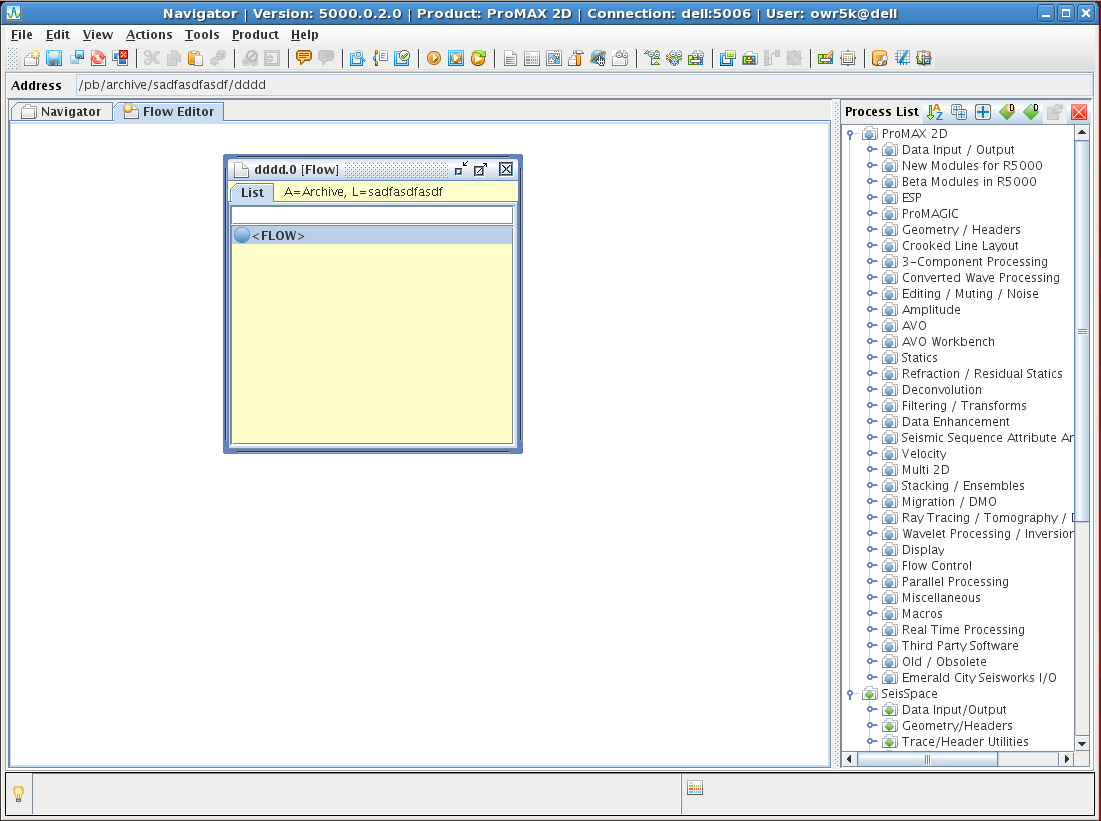Select the Flow Editor tab
The width and height of the screenshot is (1101, 821).
(169, 112)
